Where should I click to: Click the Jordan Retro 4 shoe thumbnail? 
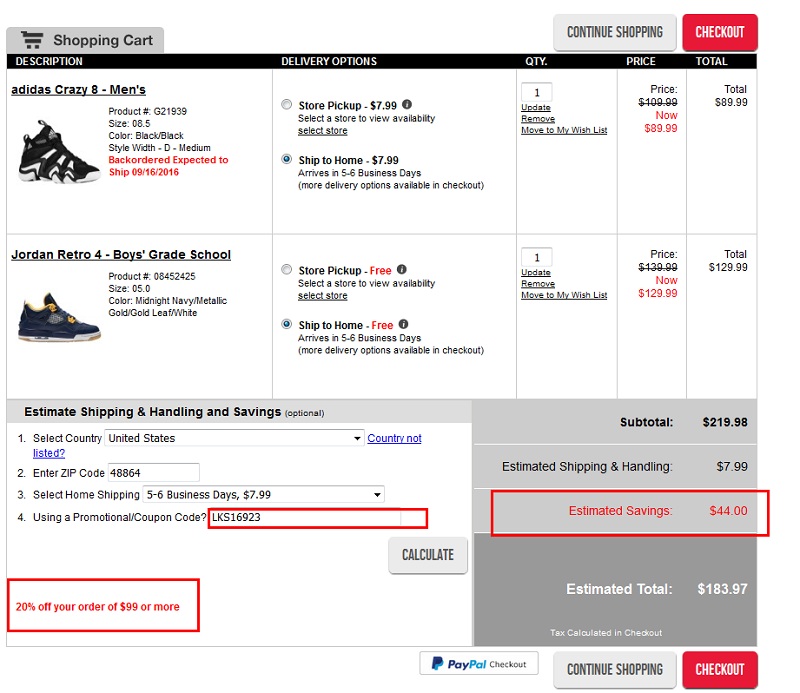tap(59, 316)
